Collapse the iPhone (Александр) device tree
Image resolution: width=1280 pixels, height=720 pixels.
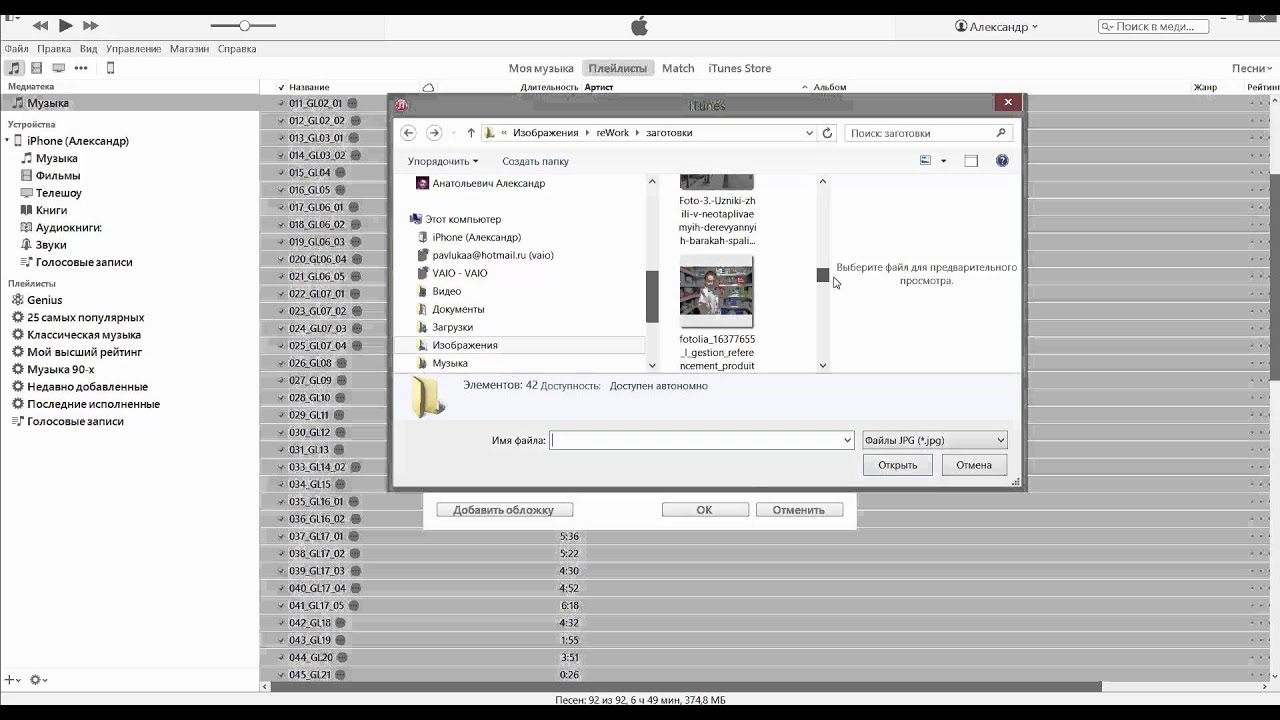(x=6, y=141)
